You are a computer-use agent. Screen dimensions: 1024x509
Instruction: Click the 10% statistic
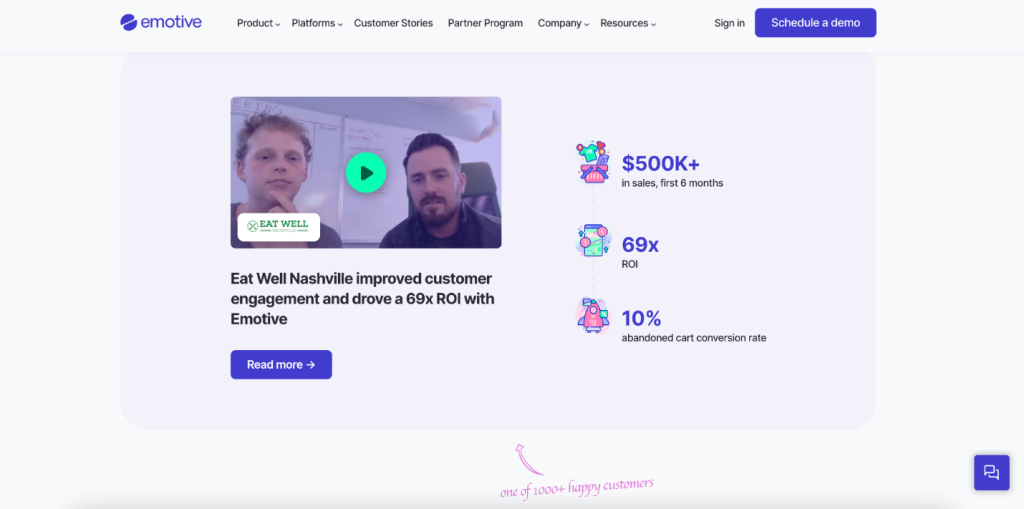641,318
